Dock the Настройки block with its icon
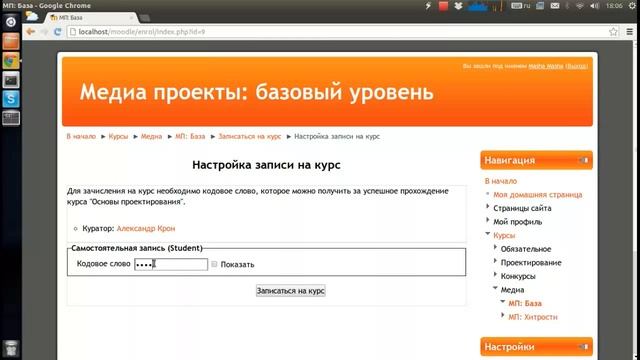This screenshot has width=640, height=360. (584, 347)
